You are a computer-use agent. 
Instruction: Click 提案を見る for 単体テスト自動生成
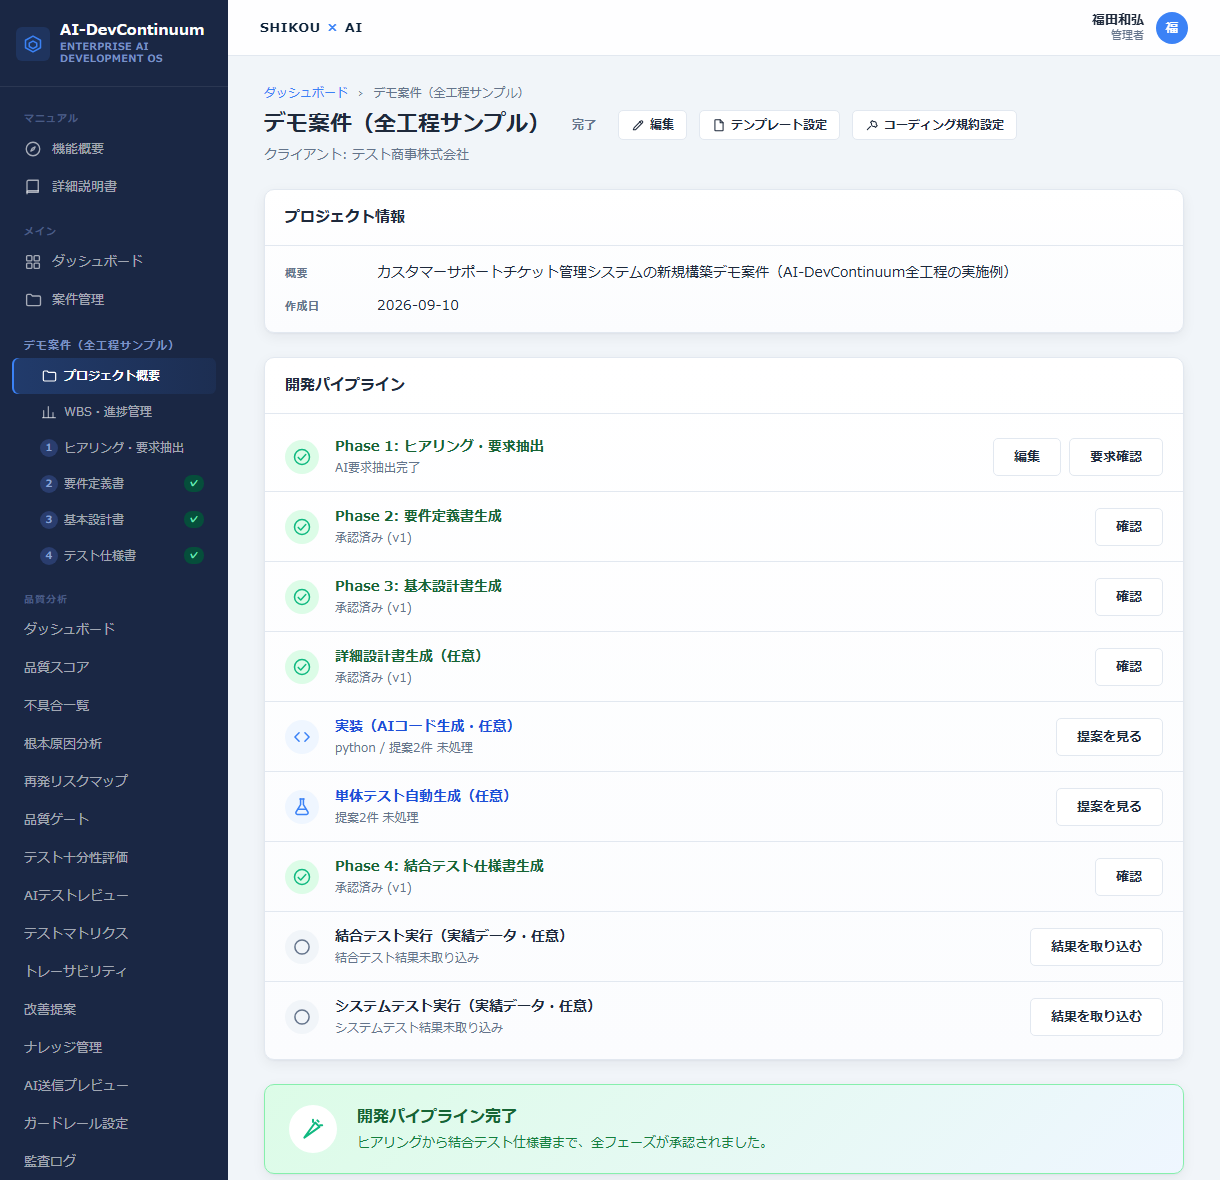(1109, 807)
